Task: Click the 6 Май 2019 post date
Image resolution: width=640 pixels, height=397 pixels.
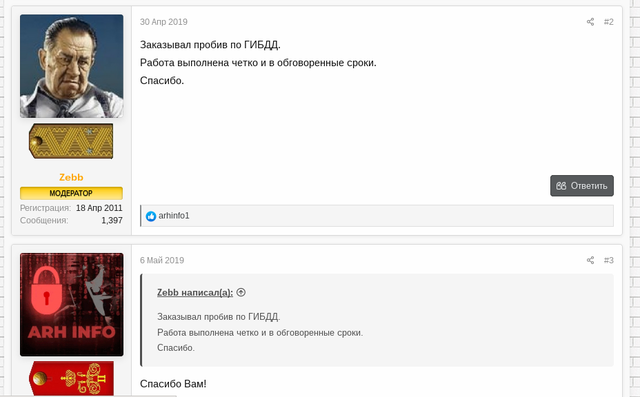Action: click(x=162, y=260)
